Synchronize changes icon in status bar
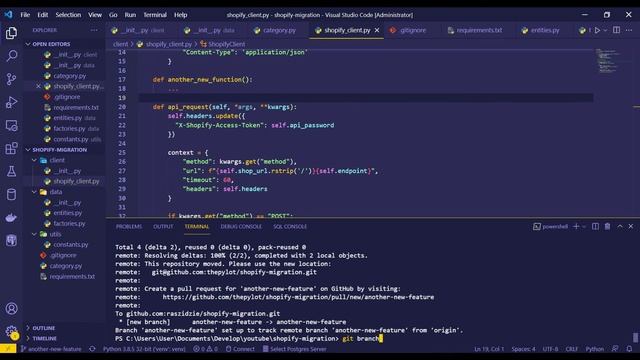 pos(92,349)
